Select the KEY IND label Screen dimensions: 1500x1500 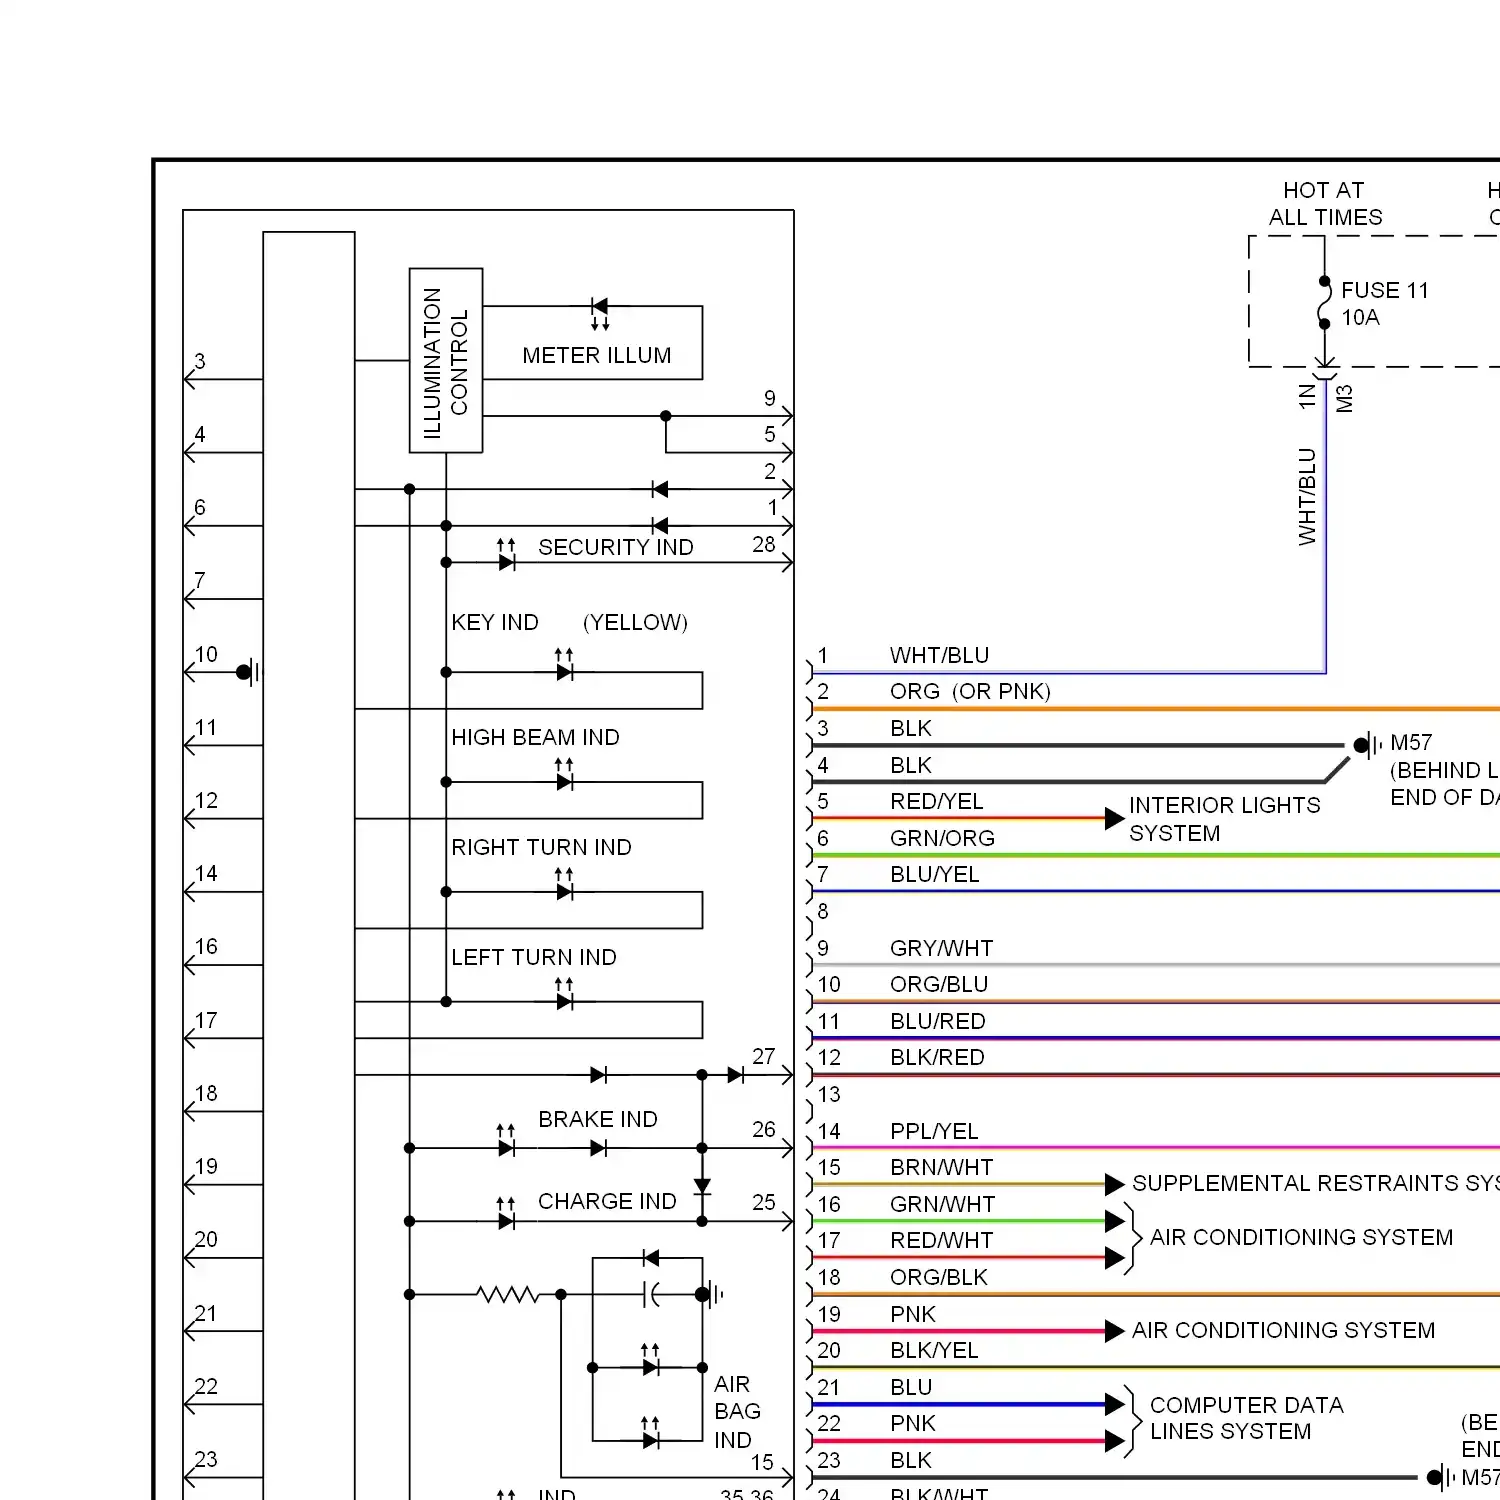(495, 622)
